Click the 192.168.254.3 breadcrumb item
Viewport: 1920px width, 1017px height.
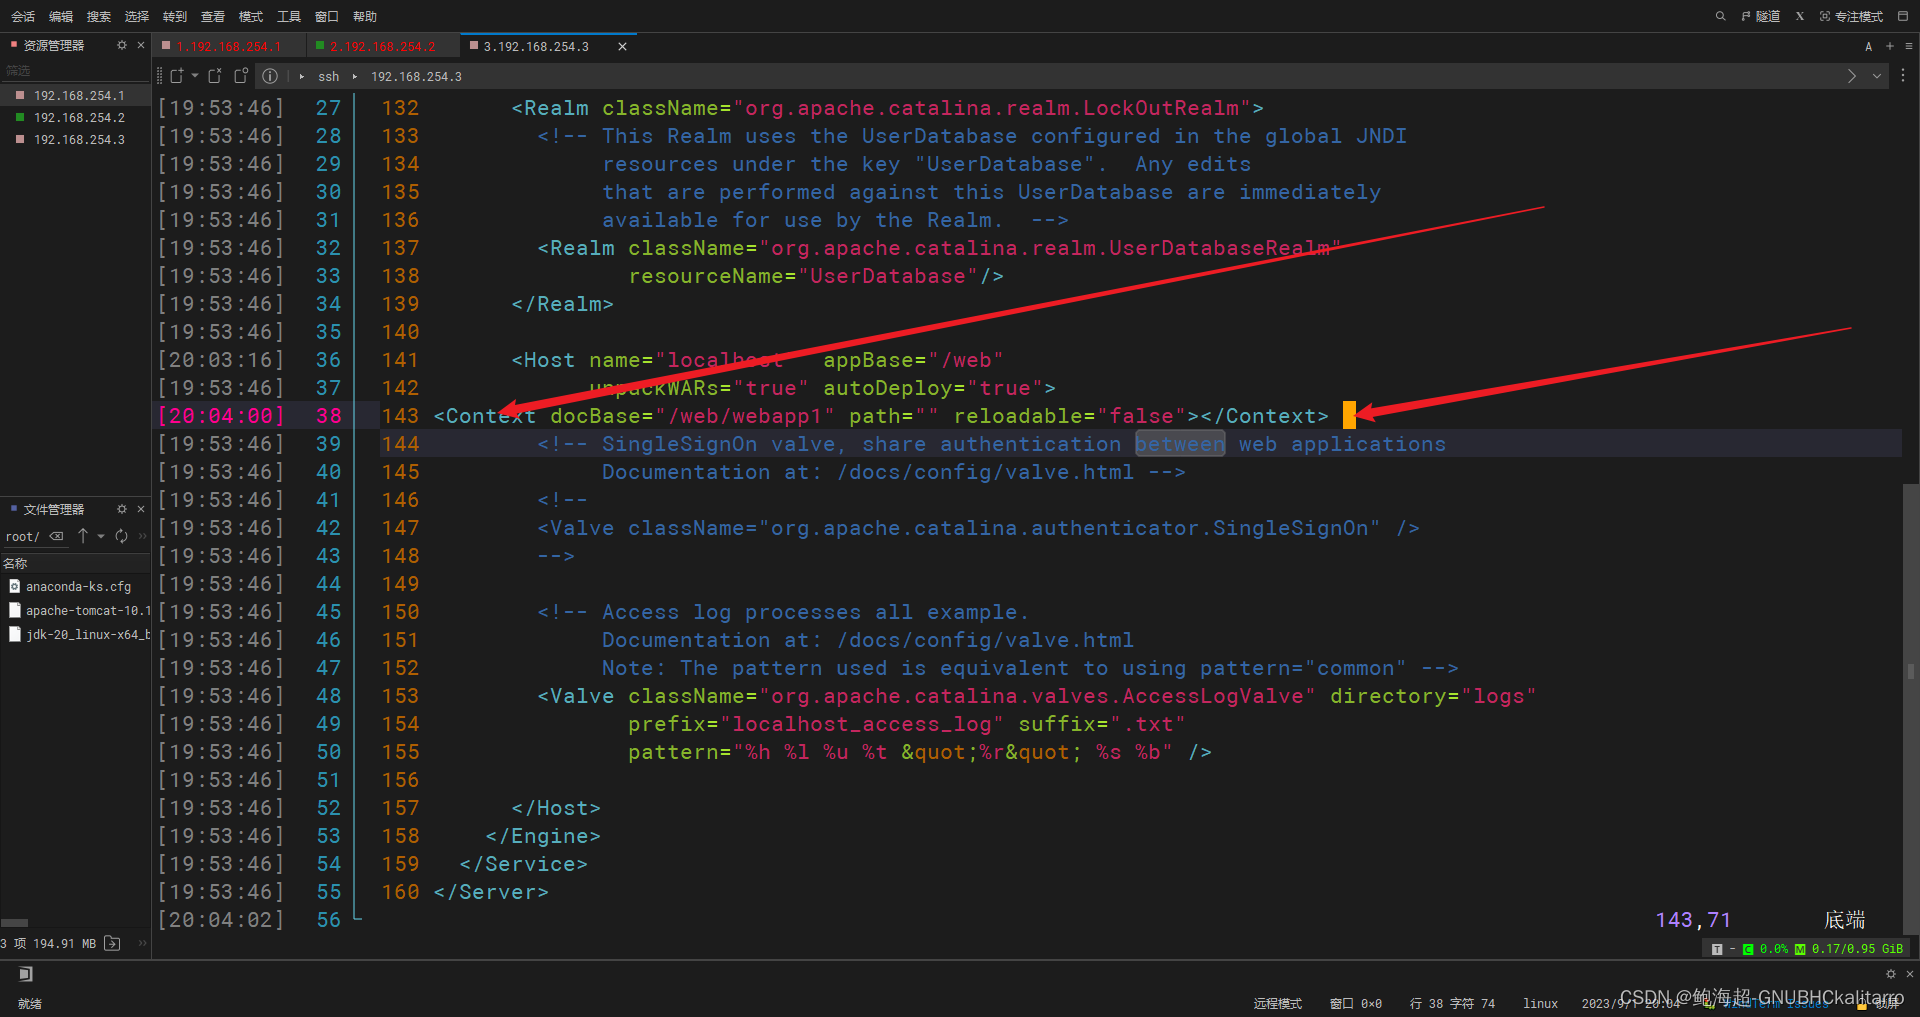point(416,77)
